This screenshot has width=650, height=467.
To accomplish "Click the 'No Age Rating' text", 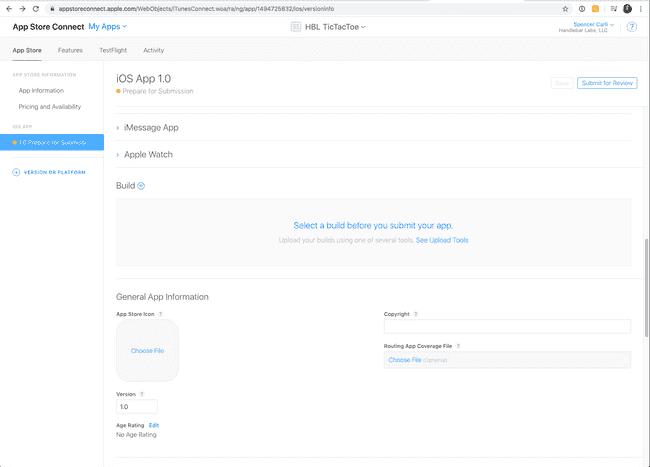I will tap(136, 435).
